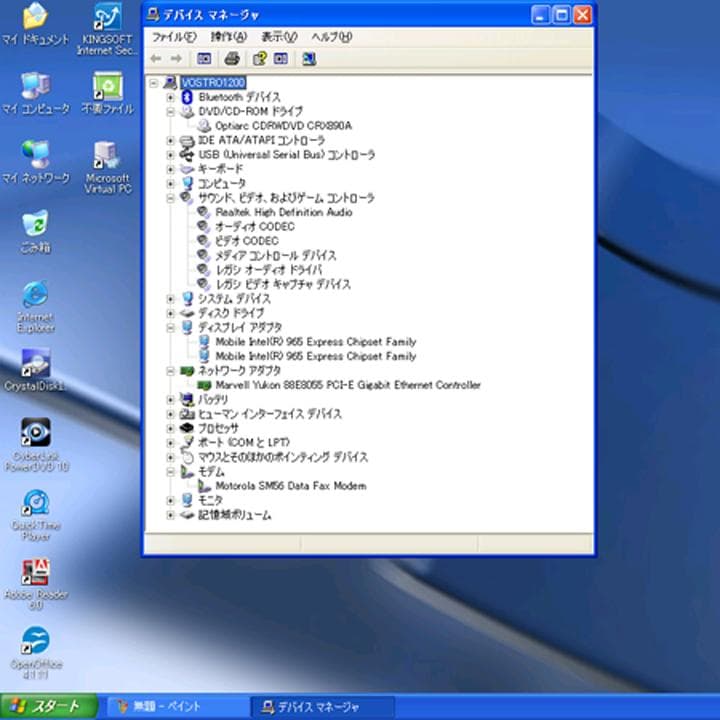720x720 pixels.
Task: Collapse the ディスプレイ アダプタ node
Action: (170, 328)
